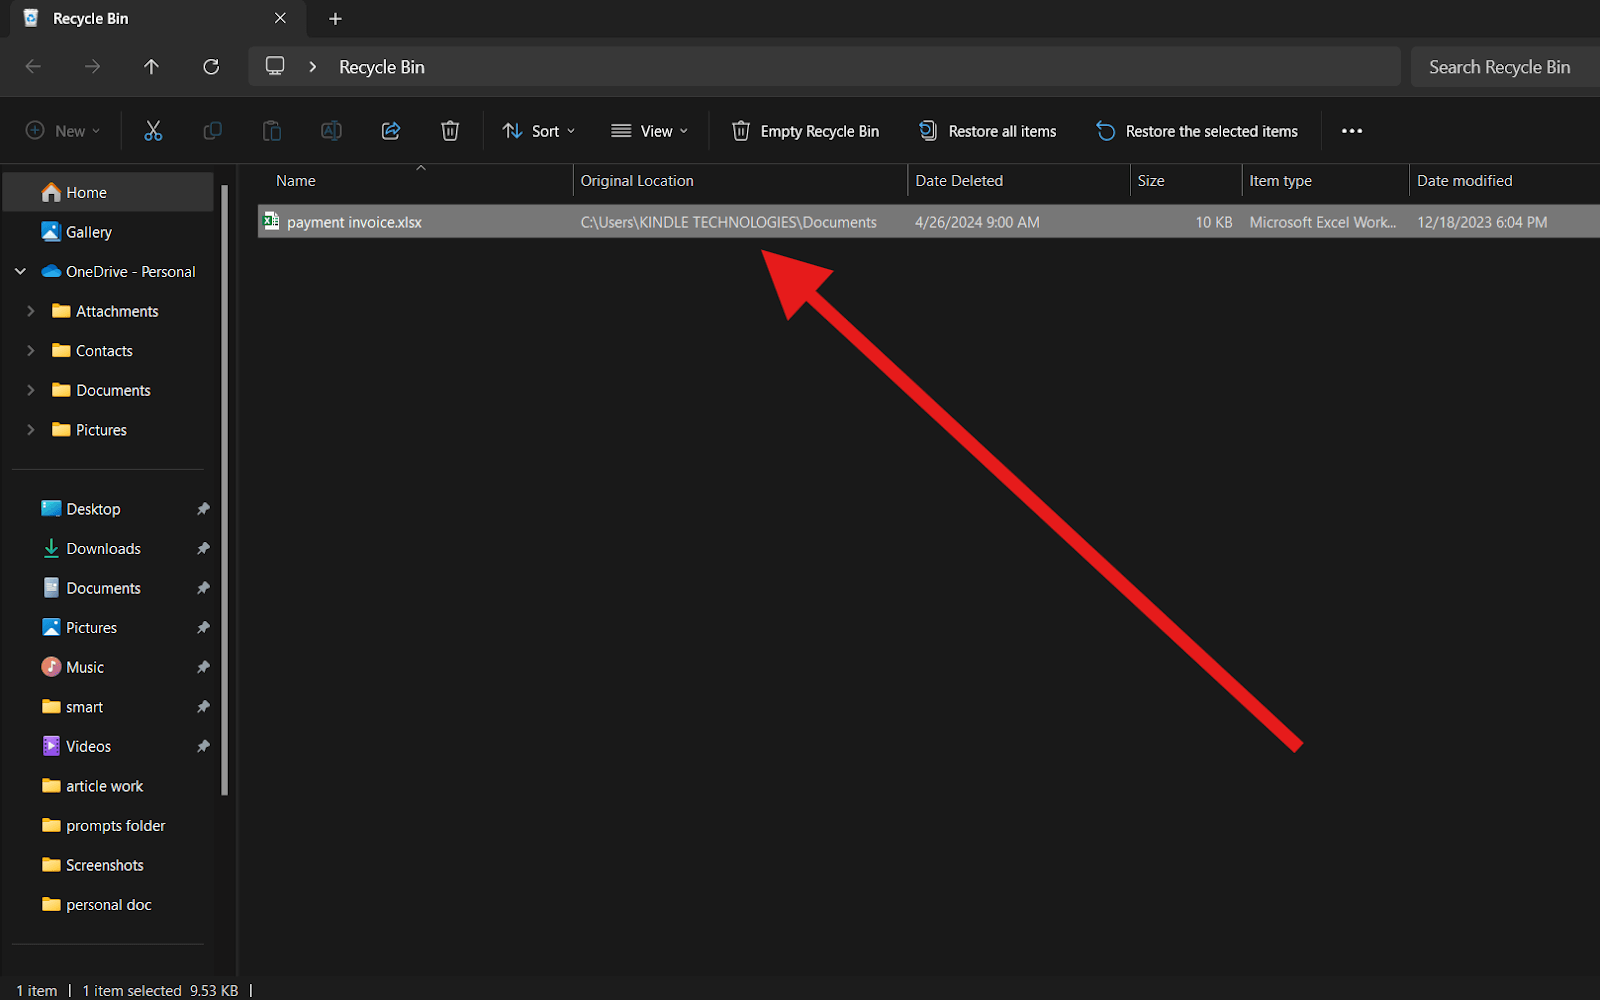Click Empty Recycle Bin button
1600x1000 pixels.
[805, 131]
